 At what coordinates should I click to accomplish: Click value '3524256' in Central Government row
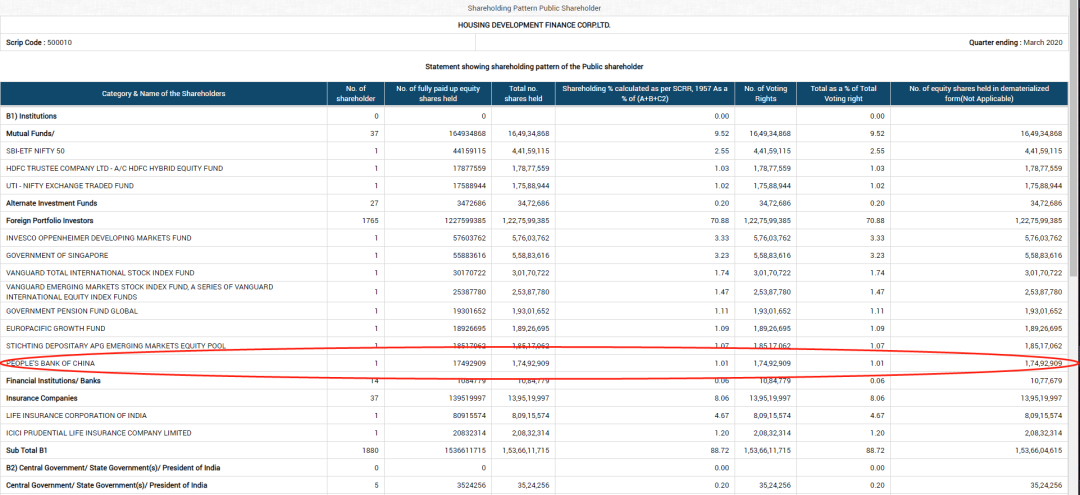tap(474, 485)
